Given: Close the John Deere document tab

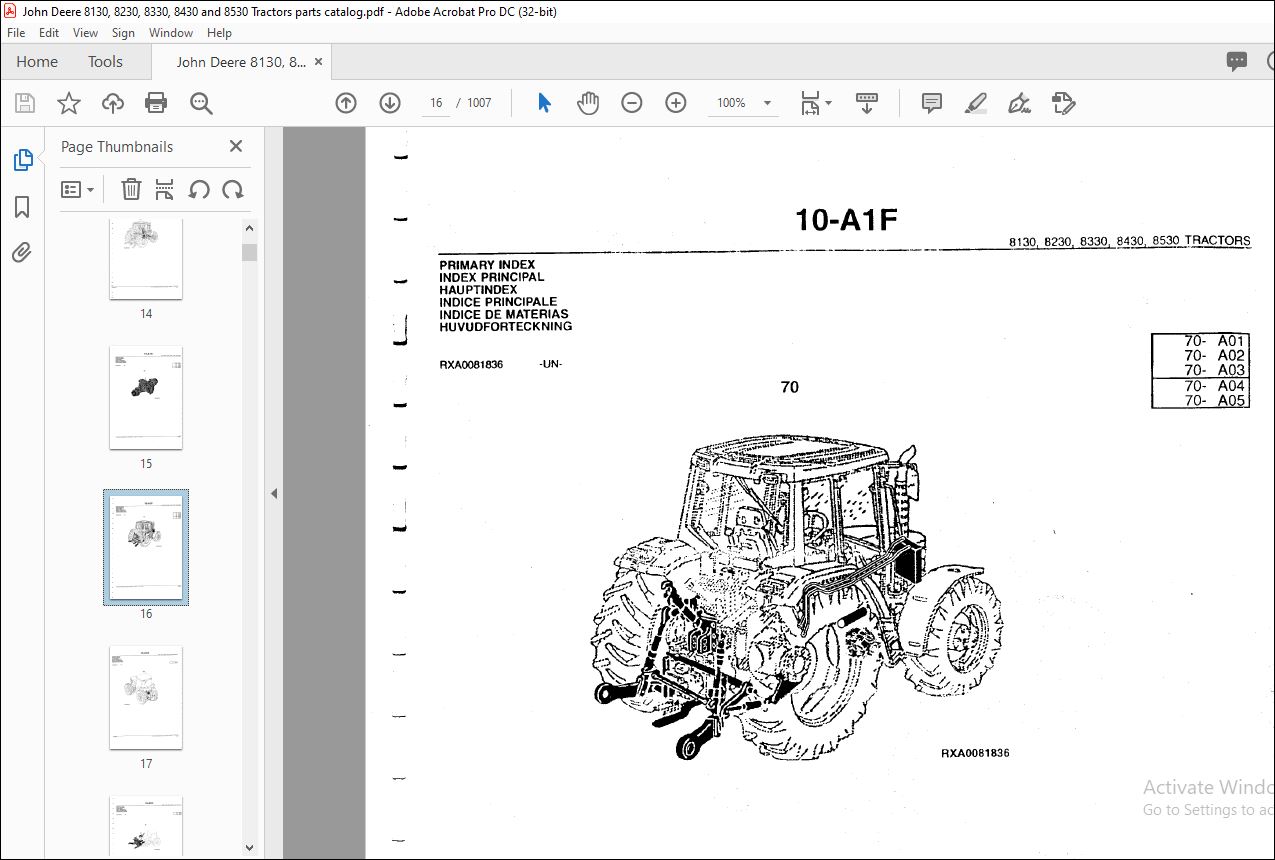Looking at the screenshot, I should (319, 62).
